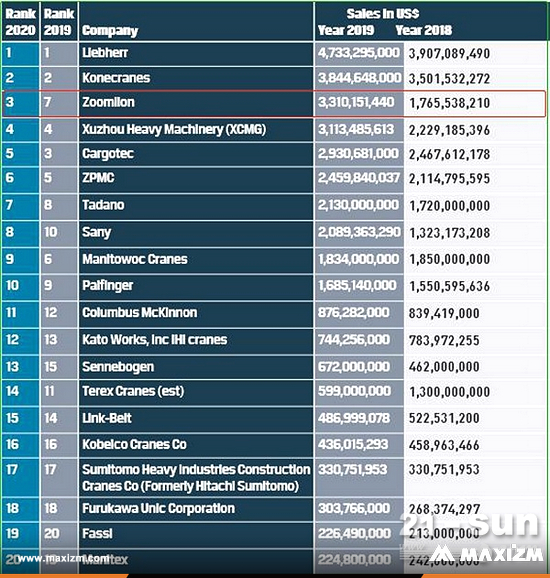Screen dimensions: 550x578
Task: Select Xuzhou Heavy Machinery (XCMG) row
Action: pyautogui.click(x=274, y=130)
